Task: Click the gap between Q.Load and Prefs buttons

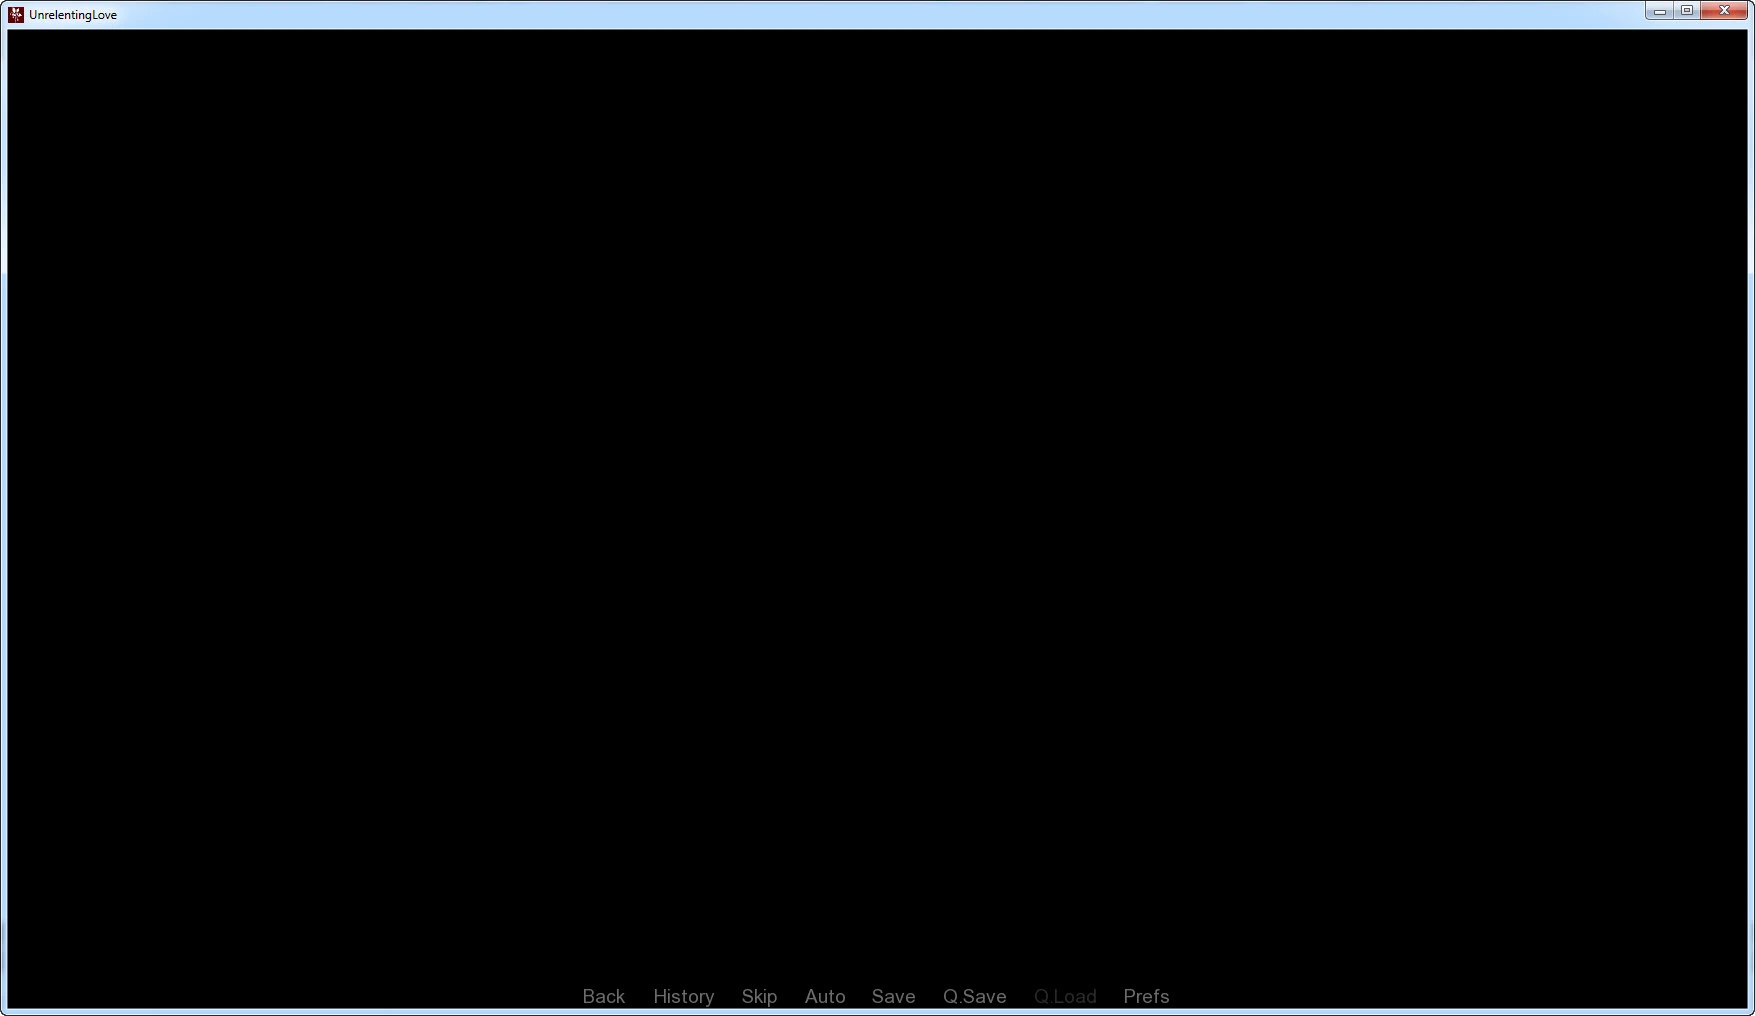Action: tap(1110, 996)
